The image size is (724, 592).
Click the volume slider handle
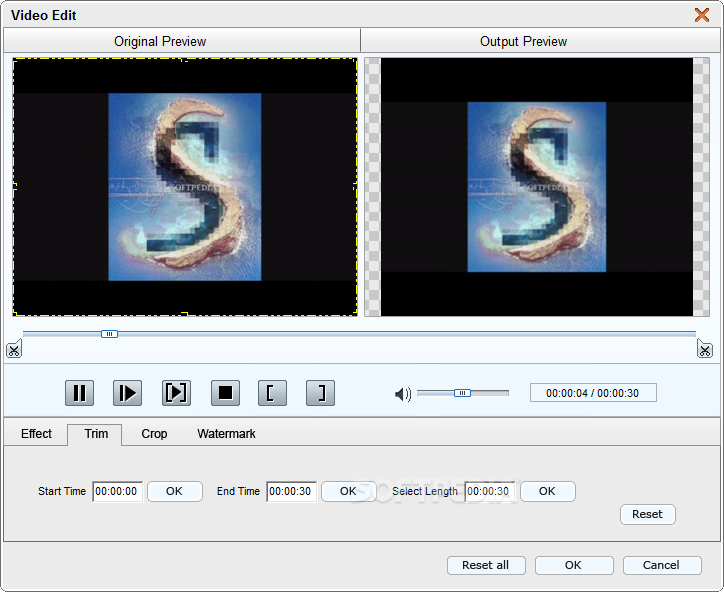(x=462, y=393)
